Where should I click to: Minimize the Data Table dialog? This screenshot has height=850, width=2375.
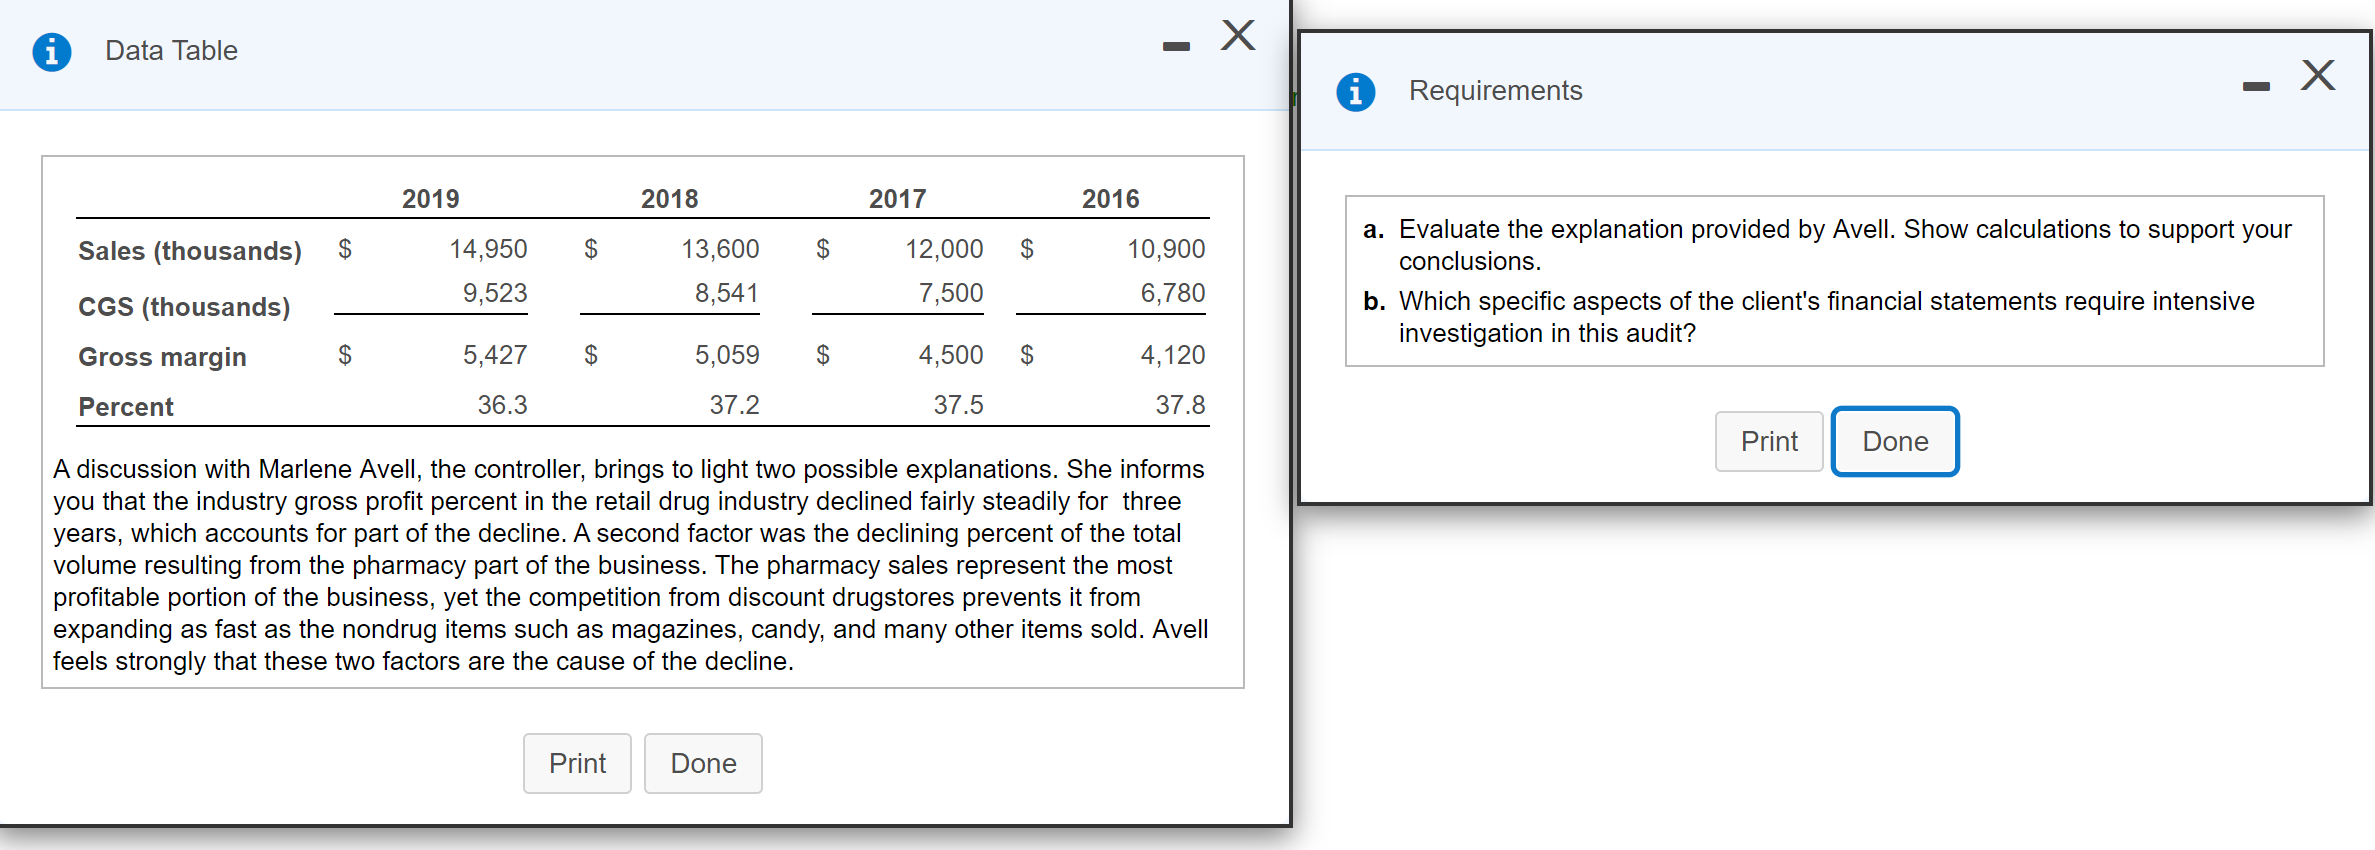(x=1176, y=46)
